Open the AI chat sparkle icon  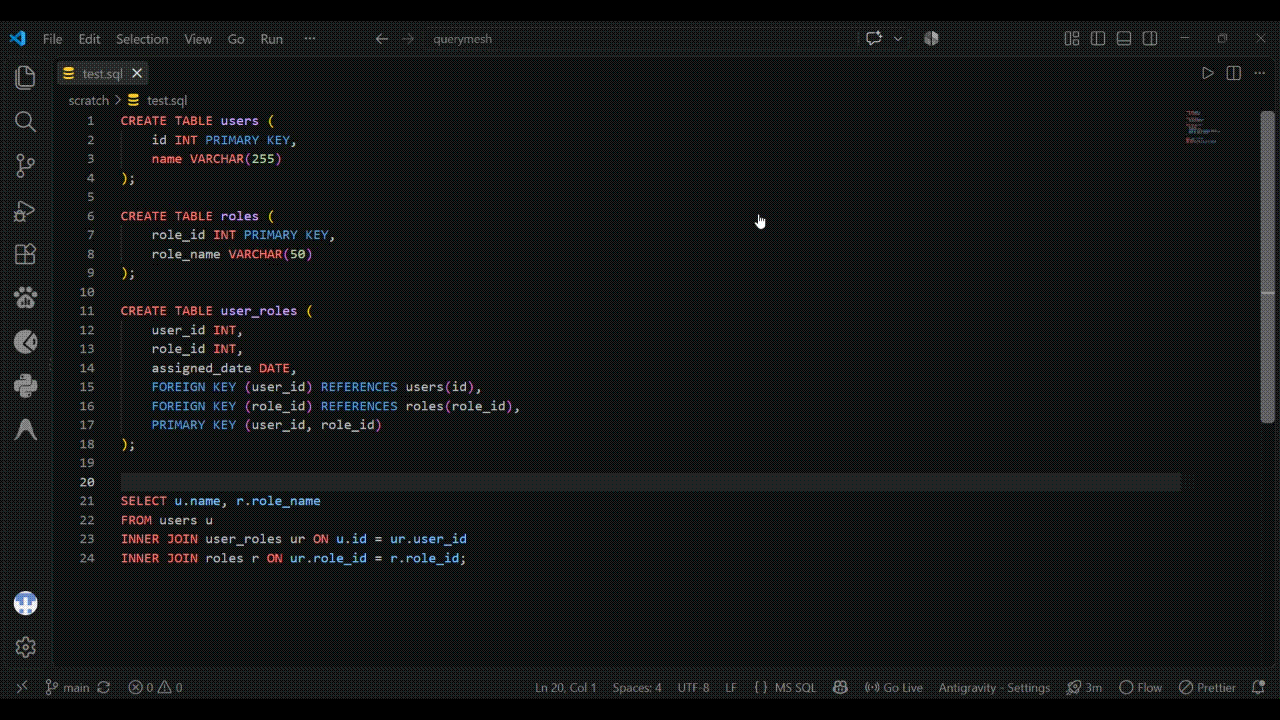(874, 39)
